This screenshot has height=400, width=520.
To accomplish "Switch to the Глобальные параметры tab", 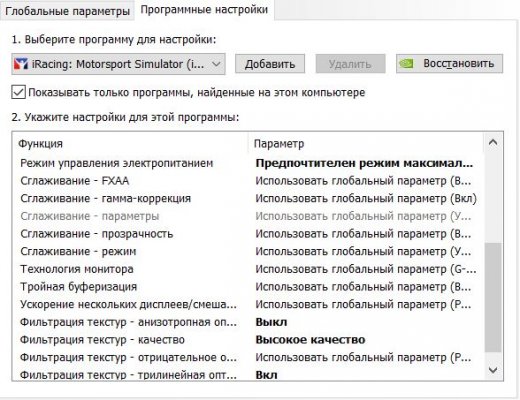I will [67, 11].
